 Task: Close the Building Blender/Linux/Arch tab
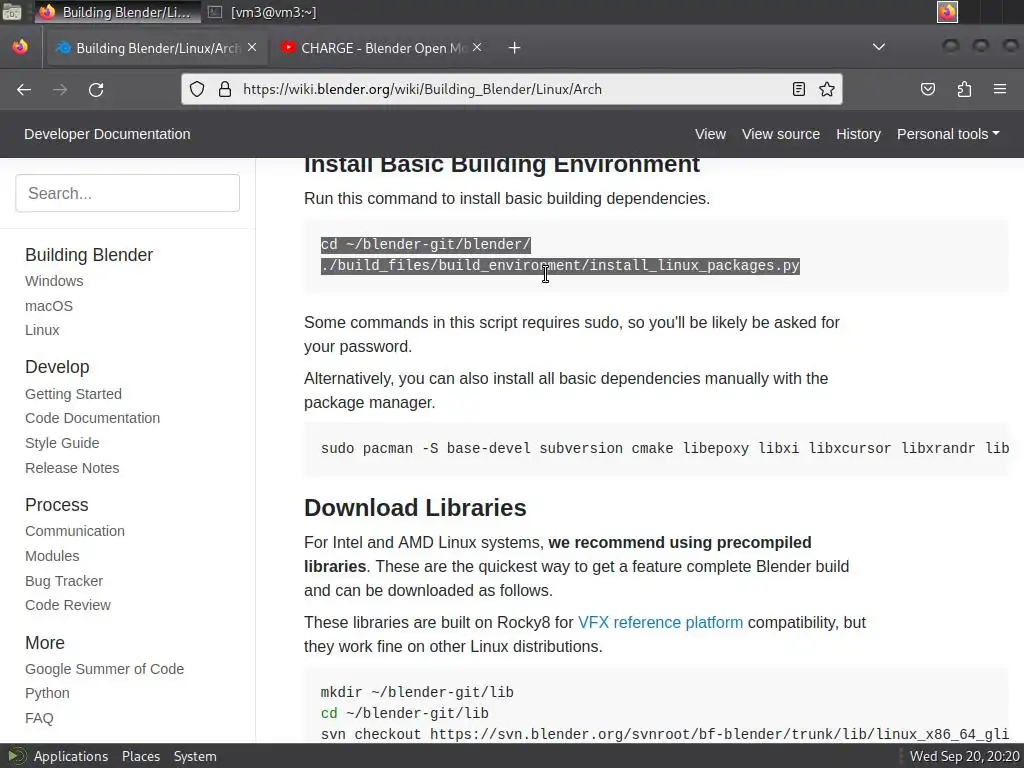coord(252,48)
